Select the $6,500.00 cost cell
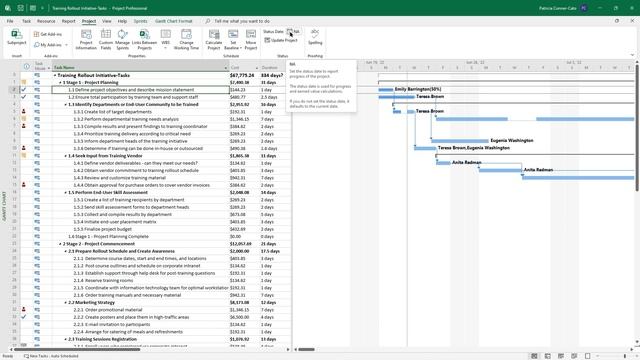 244,317
